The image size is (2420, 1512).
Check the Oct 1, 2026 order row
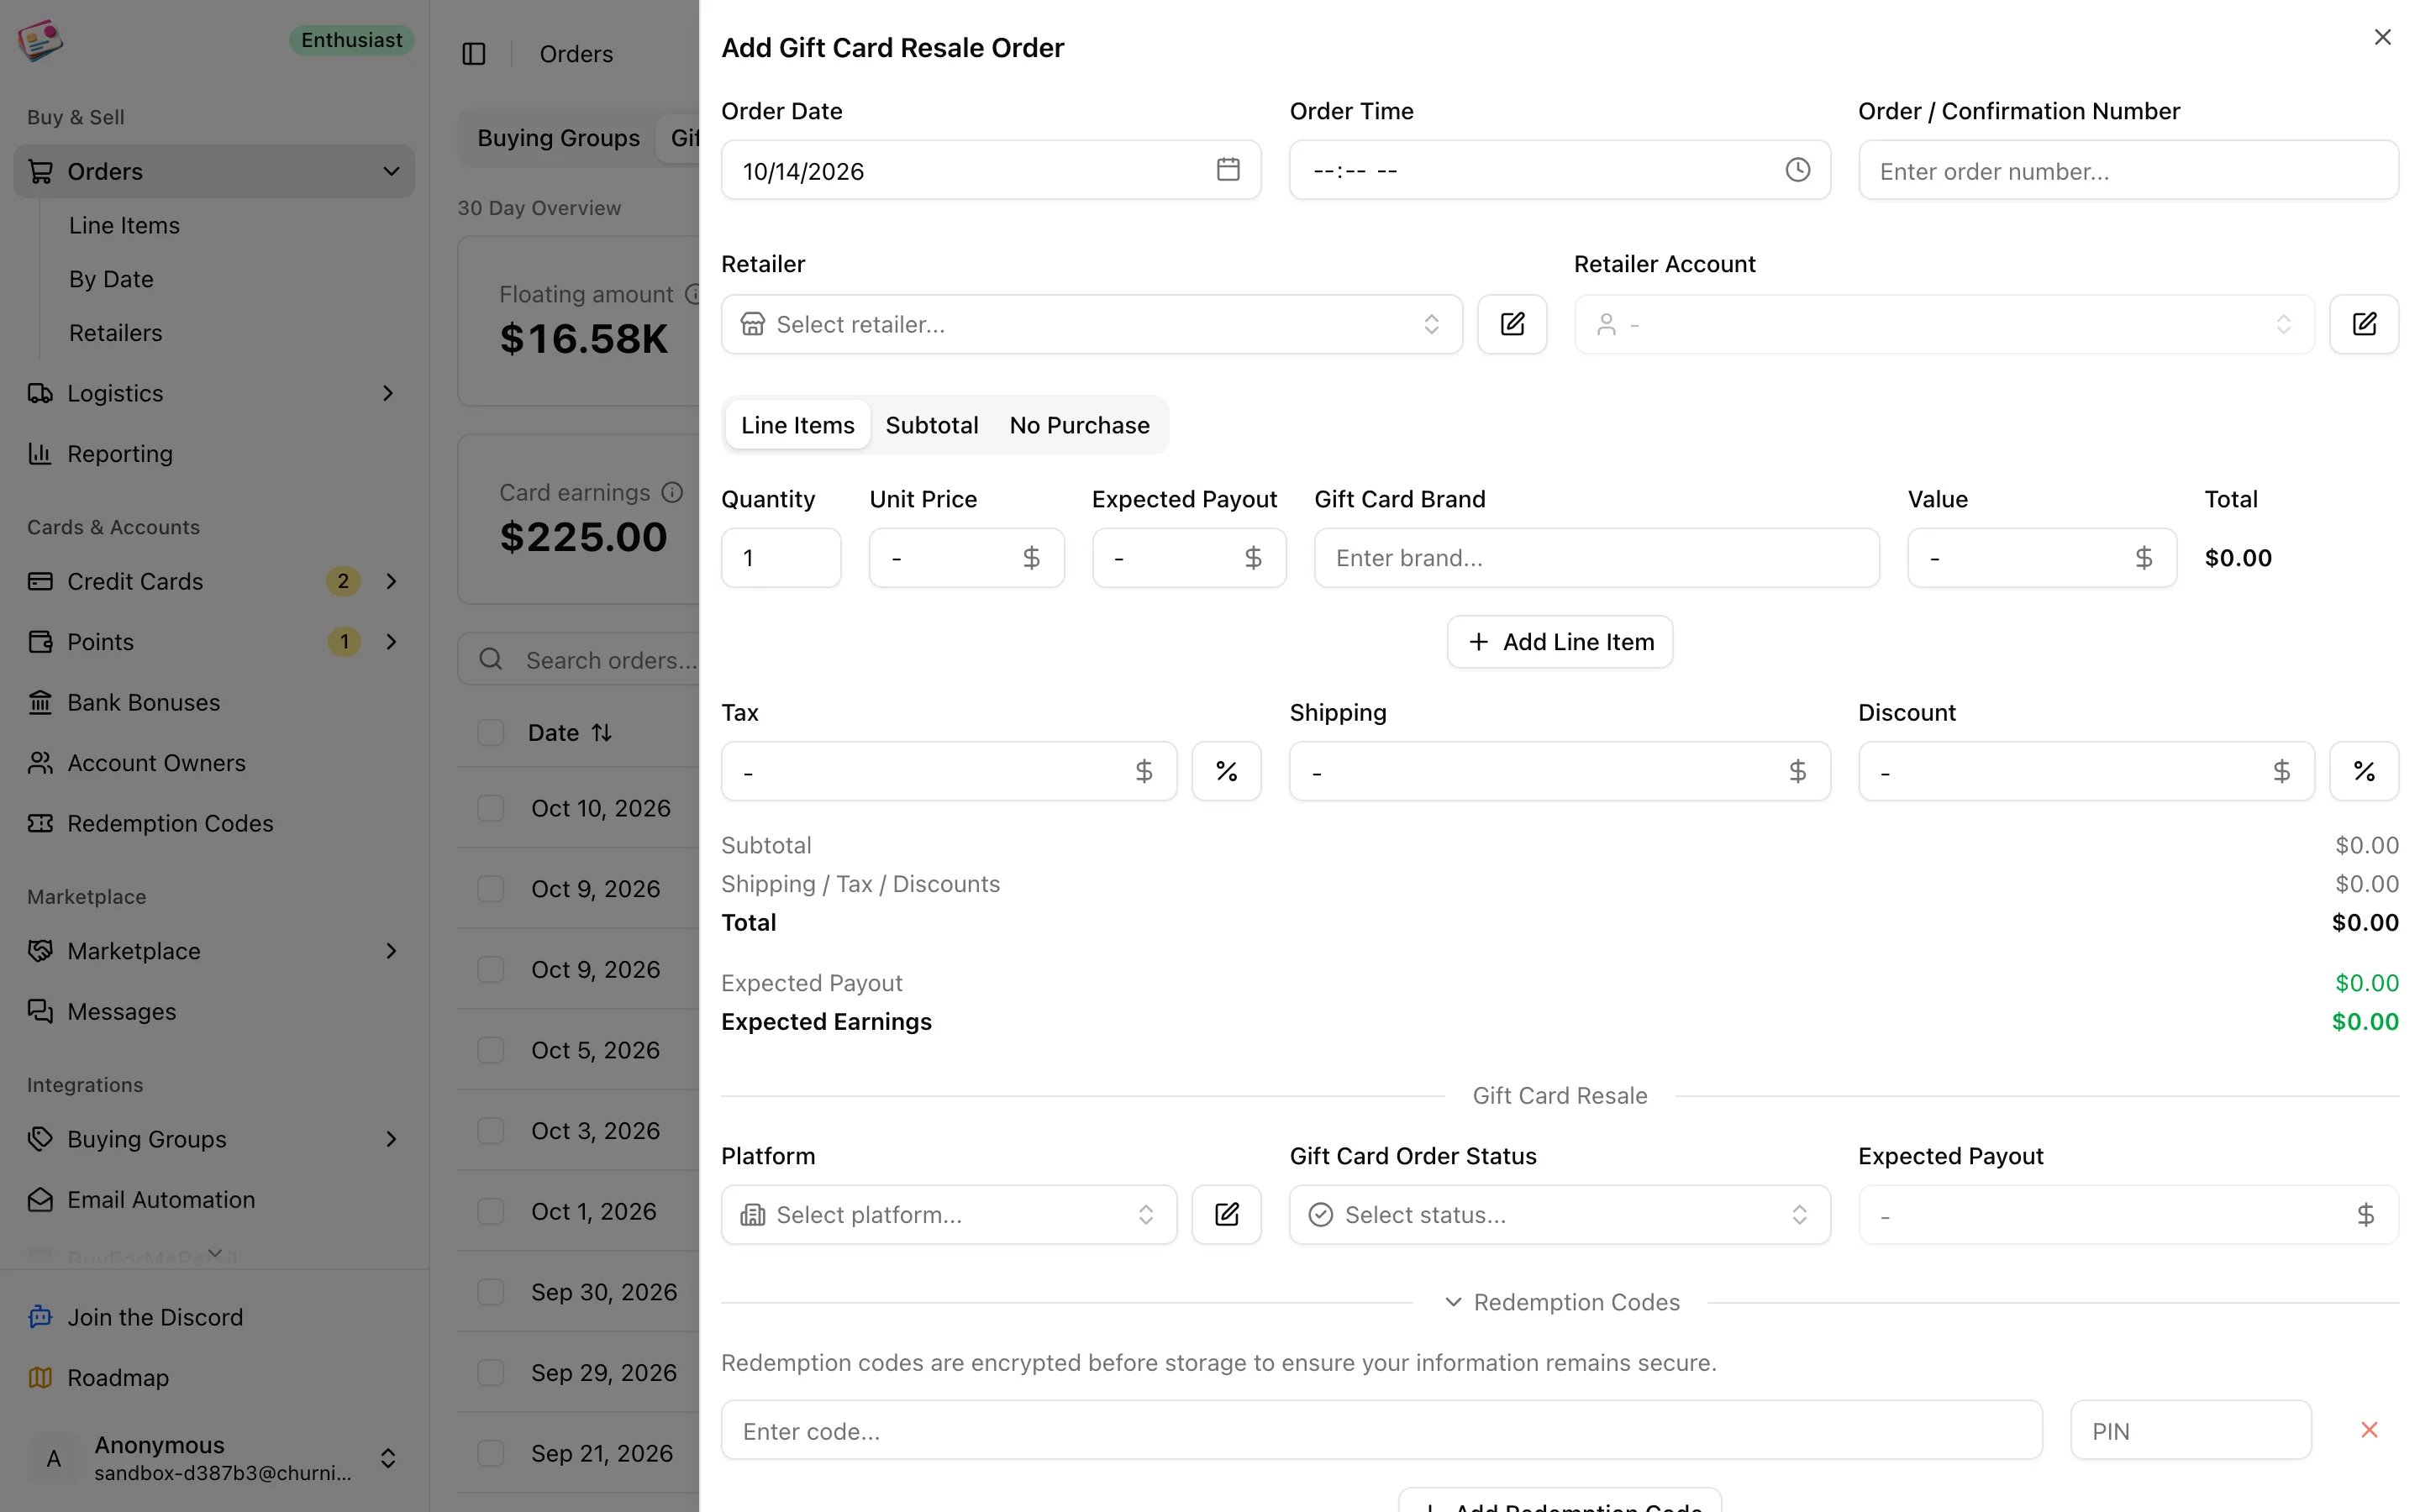point(491,1212)
